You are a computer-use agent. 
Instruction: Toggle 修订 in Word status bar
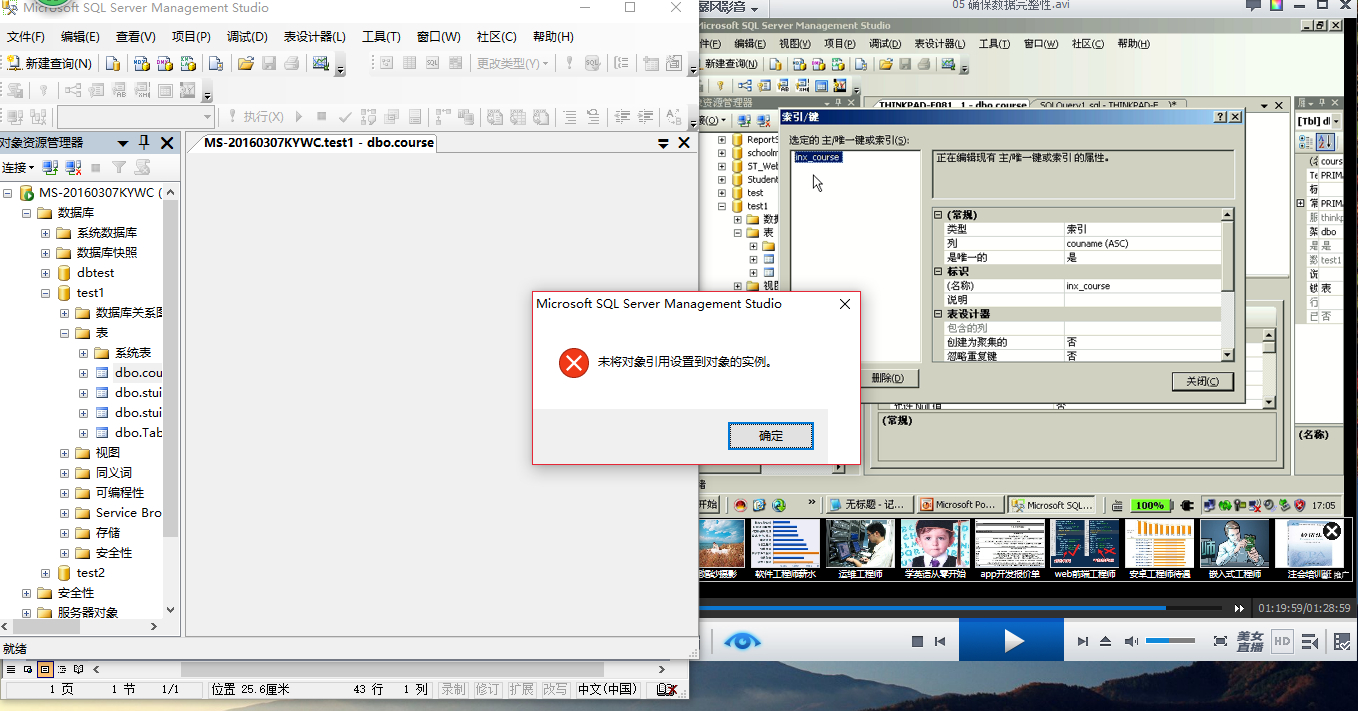(487, 689)
